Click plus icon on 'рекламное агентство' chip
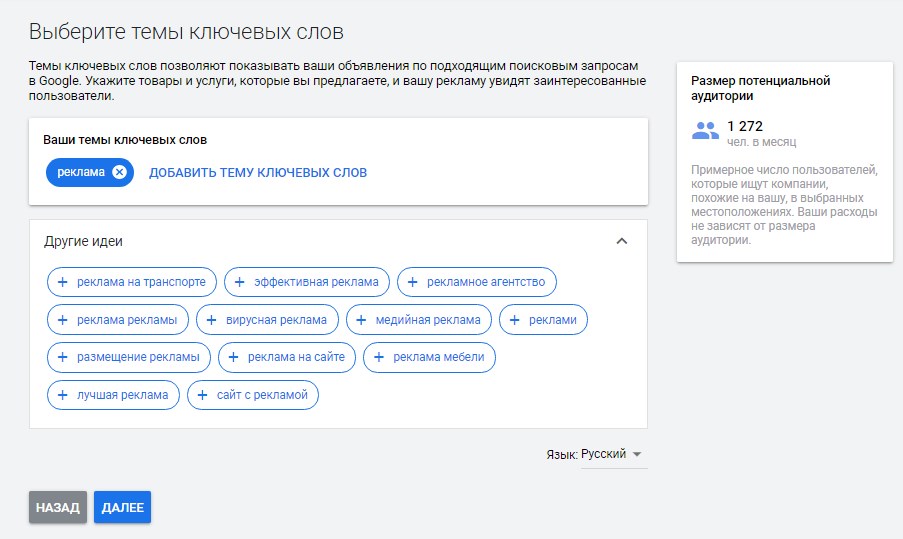Screen dimensions: 903x539 coord(413,282)
